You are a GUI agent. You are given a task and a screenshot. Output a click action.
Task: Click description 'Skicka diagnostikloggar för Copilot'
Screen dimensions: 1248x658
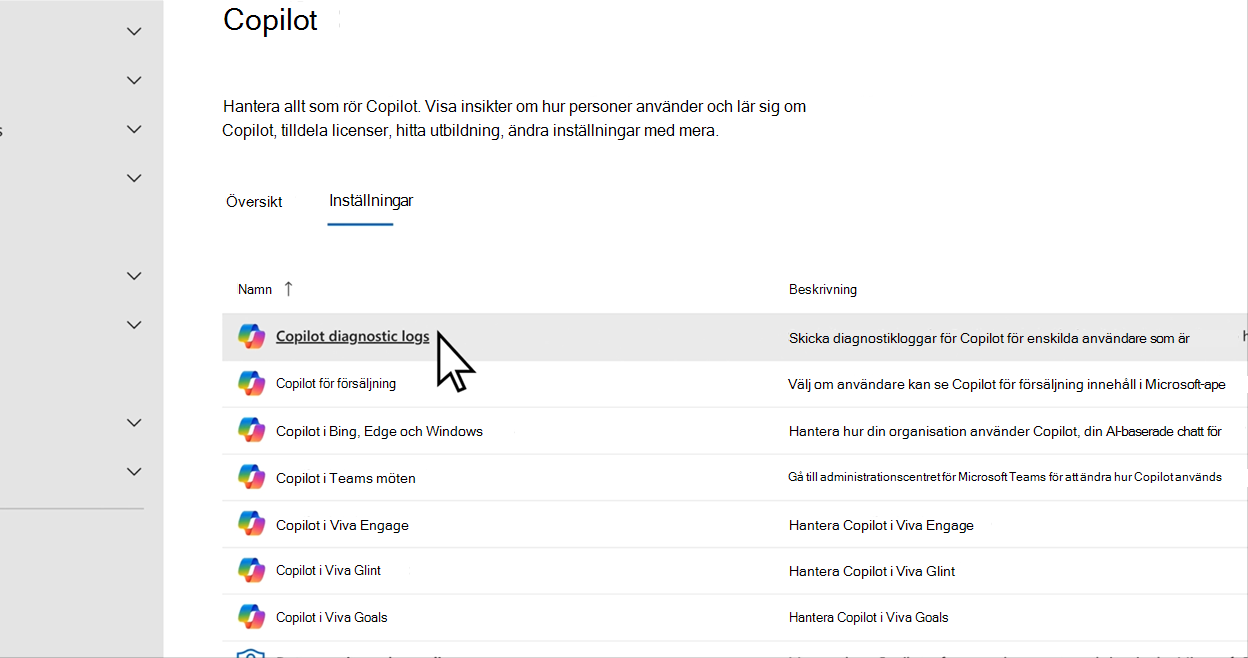(989, 338)
